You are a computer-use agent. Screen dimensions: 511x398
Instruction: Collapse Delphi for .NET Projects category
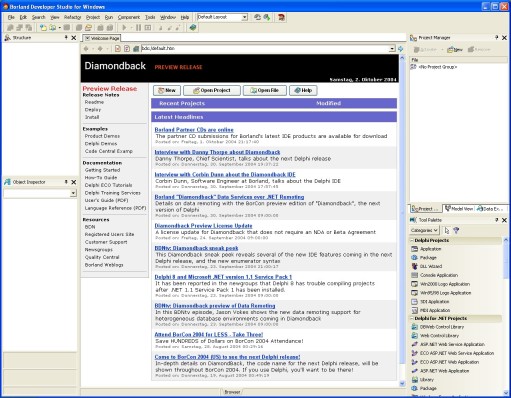(x=412, y=318)
